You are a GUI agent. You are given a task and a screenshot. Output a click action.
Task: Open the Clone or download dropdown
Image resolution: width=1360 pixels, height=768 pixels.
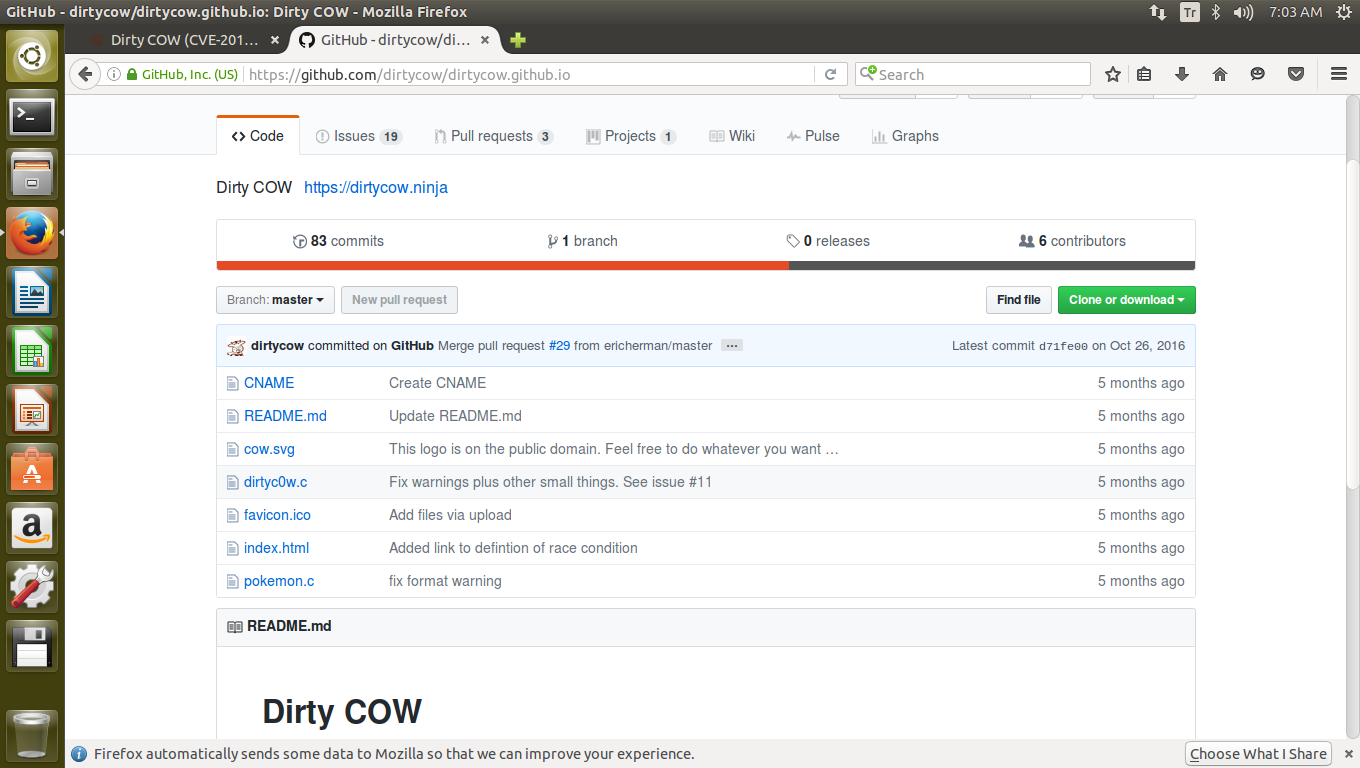pyautogui.click(x=1126, y=300)
